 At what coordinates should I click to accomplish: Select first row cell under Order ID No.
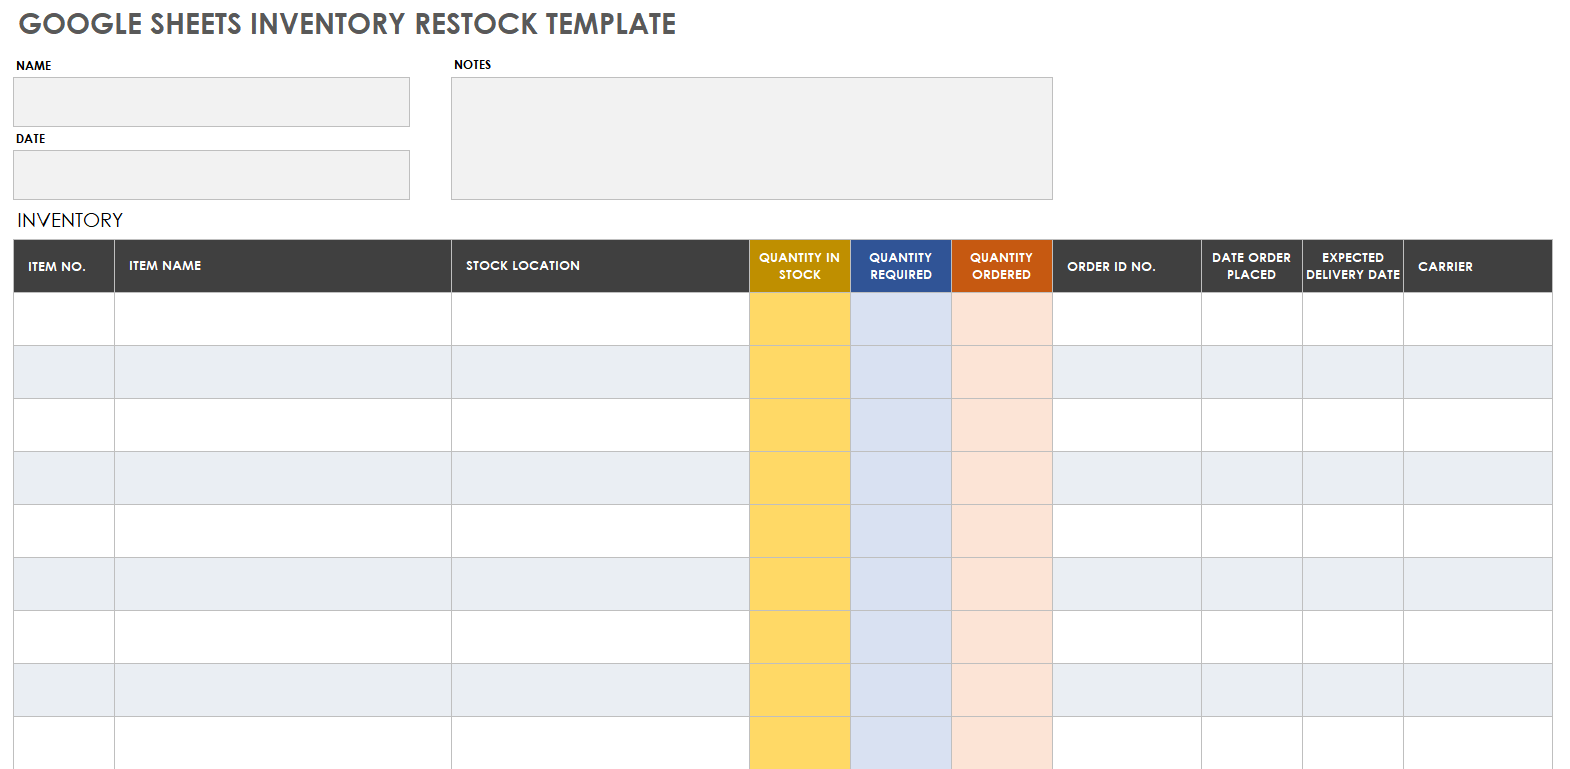point(1126,319)
